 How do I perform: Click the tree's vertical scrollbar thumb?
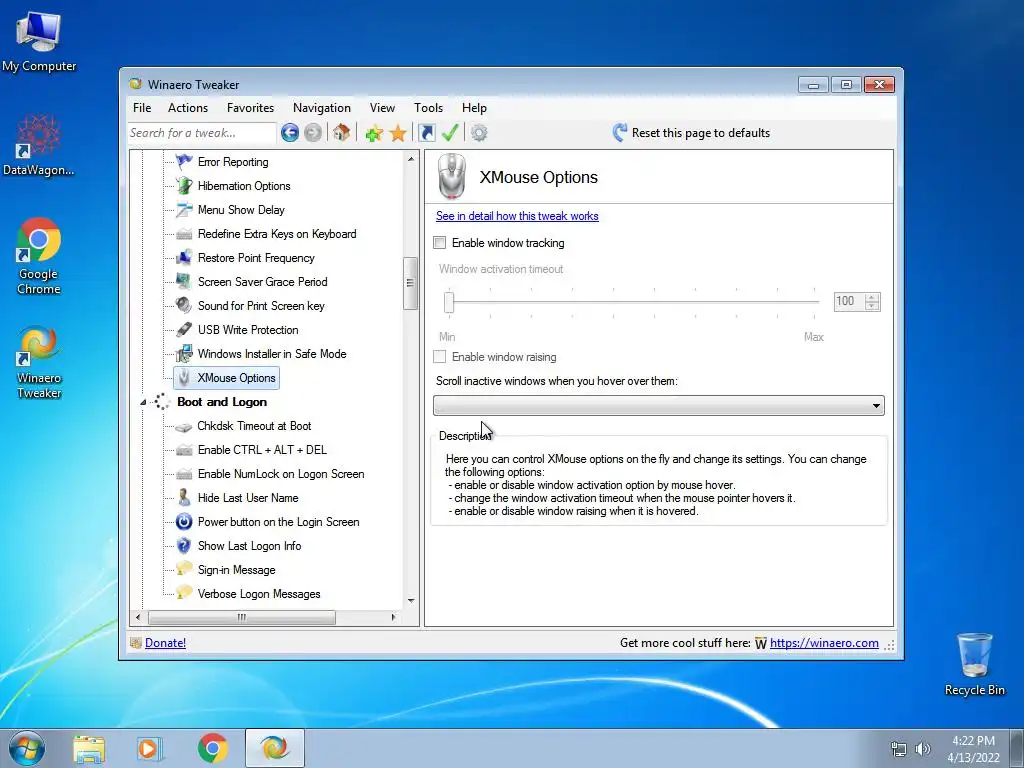click(x=410, y=283)
